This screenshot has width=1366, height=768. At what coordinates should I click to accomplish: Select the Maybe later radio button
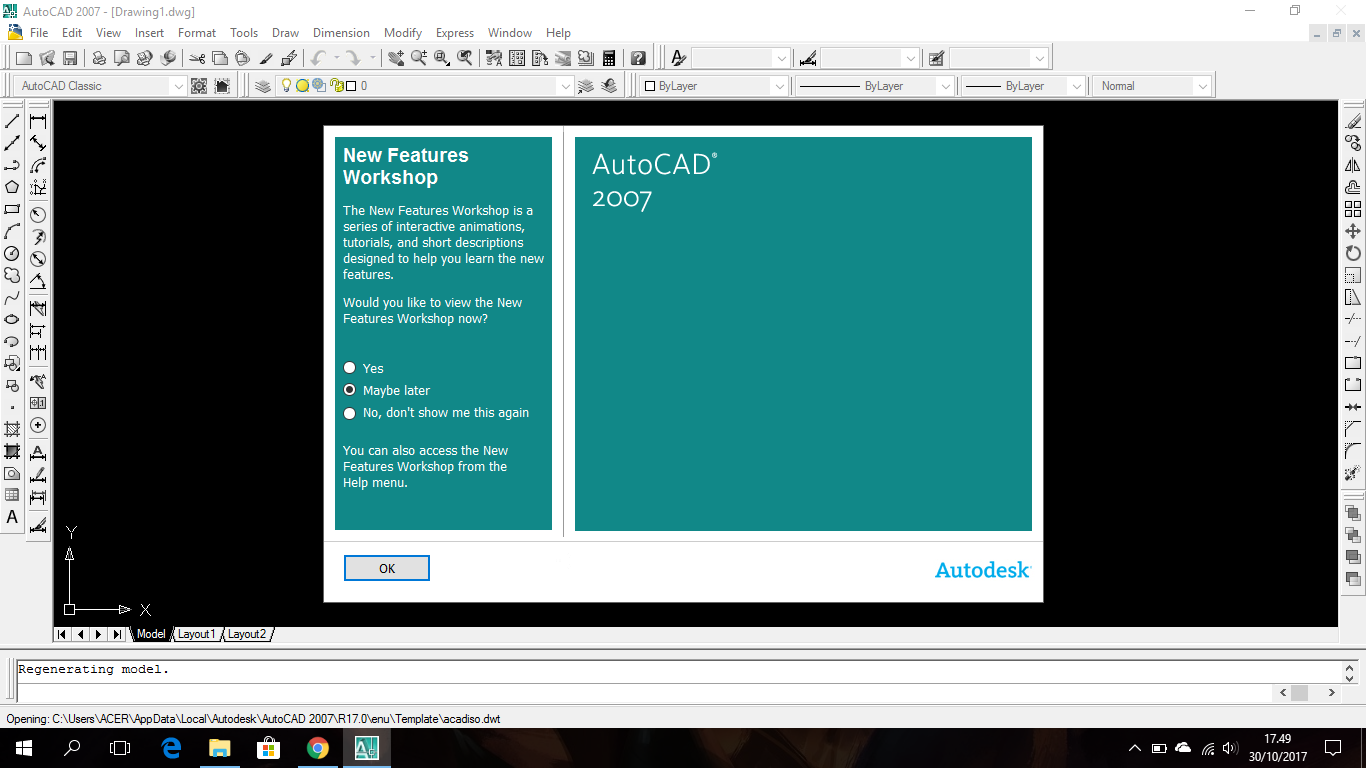350,390
